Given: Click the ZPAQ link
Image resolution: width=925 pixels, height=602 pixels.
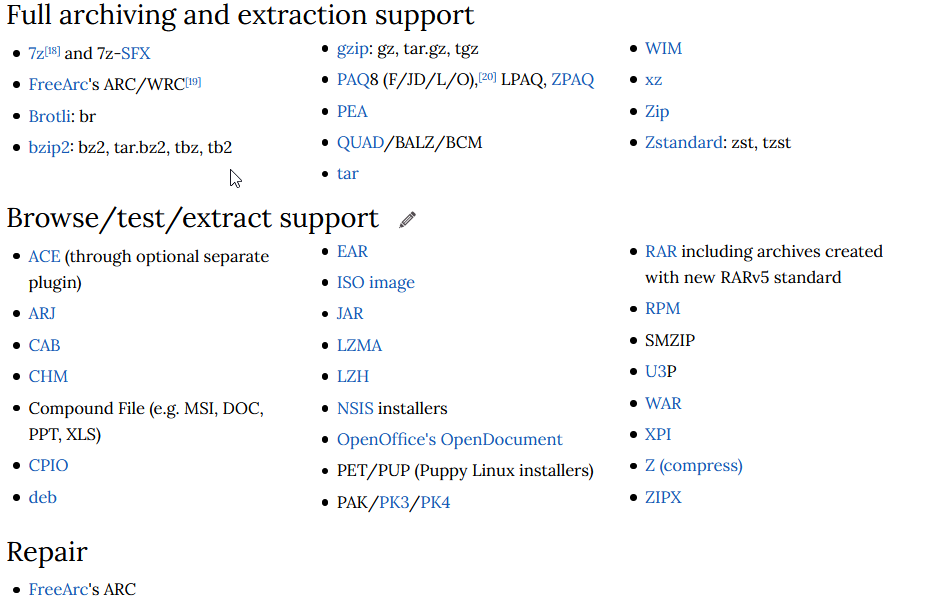Looking at the screenshot, I should click(x=572, y=80).
